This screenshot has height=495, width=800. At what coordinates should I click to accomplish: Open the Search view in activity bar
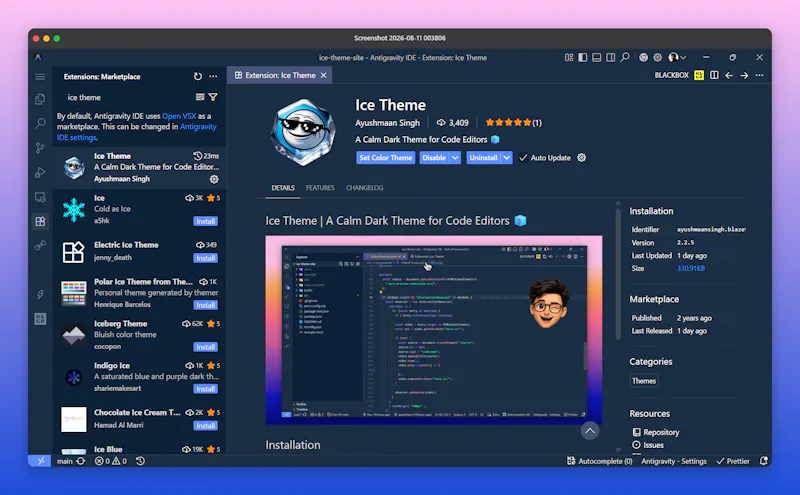pos(40,123)
